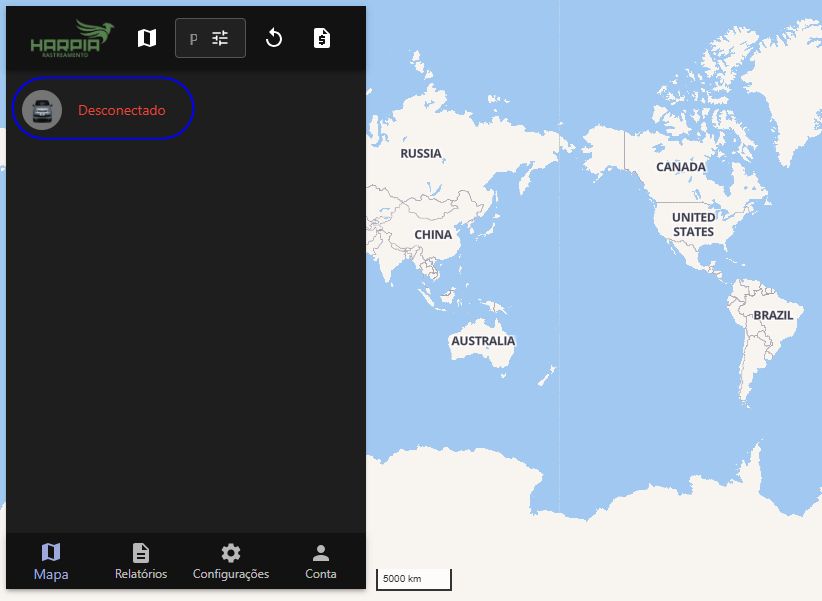822x601 pixels.
Task: Click the Harpia Rastreamento logo
Action: tap(71, 38)
